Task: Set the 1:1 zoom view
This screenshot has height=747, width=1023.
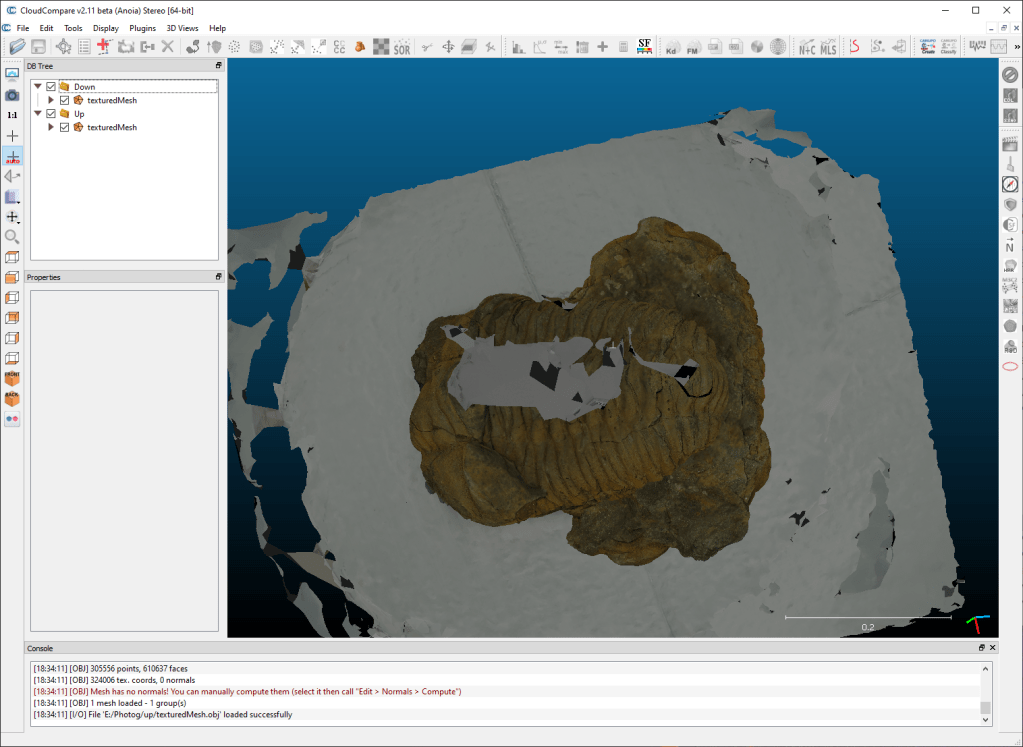Action: [x=12, y=115]
